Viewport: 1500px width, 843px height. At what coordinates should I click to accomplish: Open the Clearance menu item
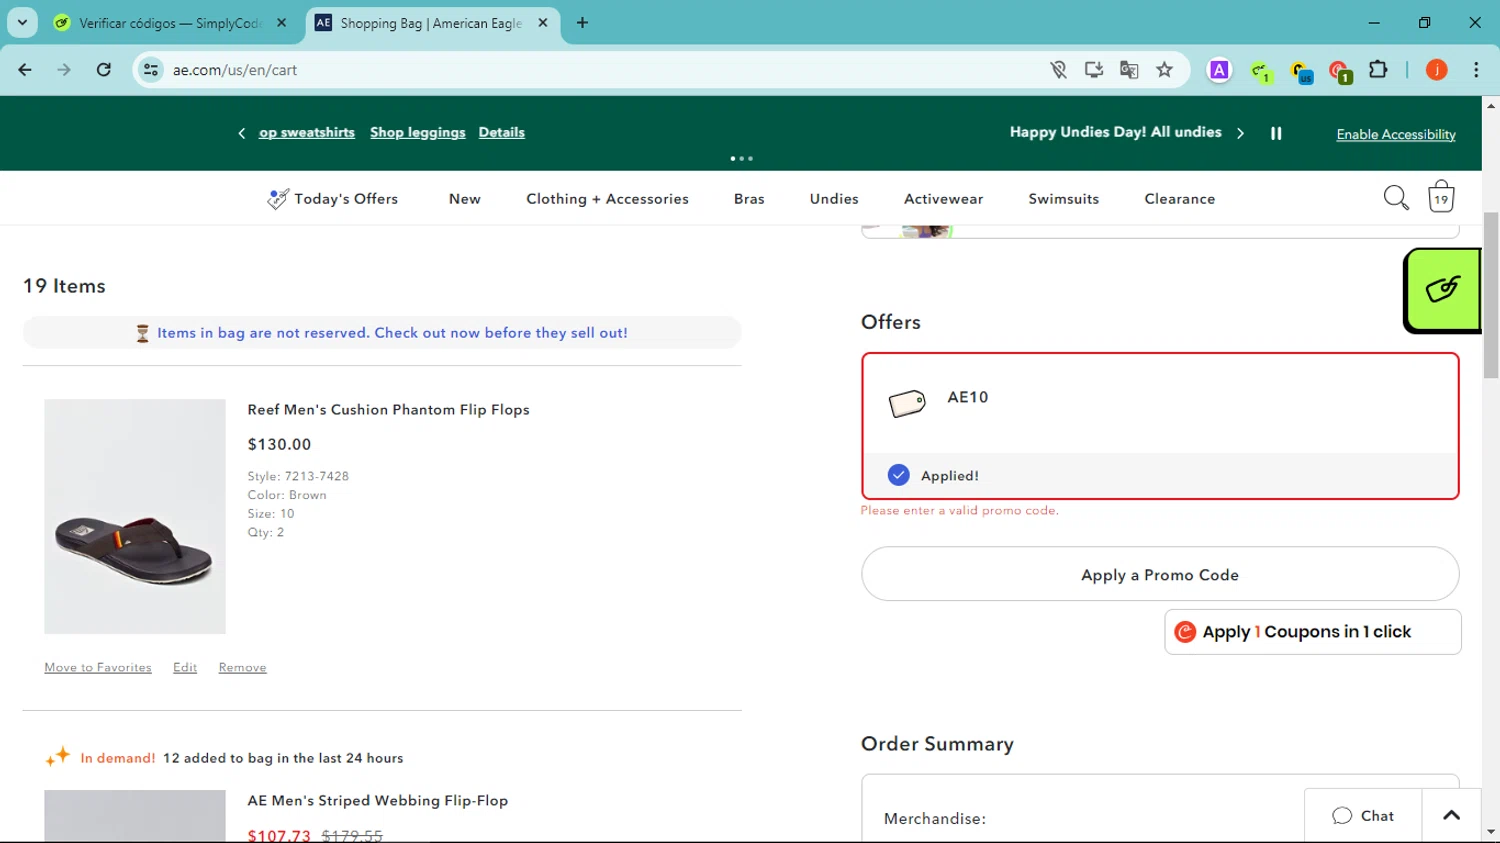click(x=1179, y=199)
